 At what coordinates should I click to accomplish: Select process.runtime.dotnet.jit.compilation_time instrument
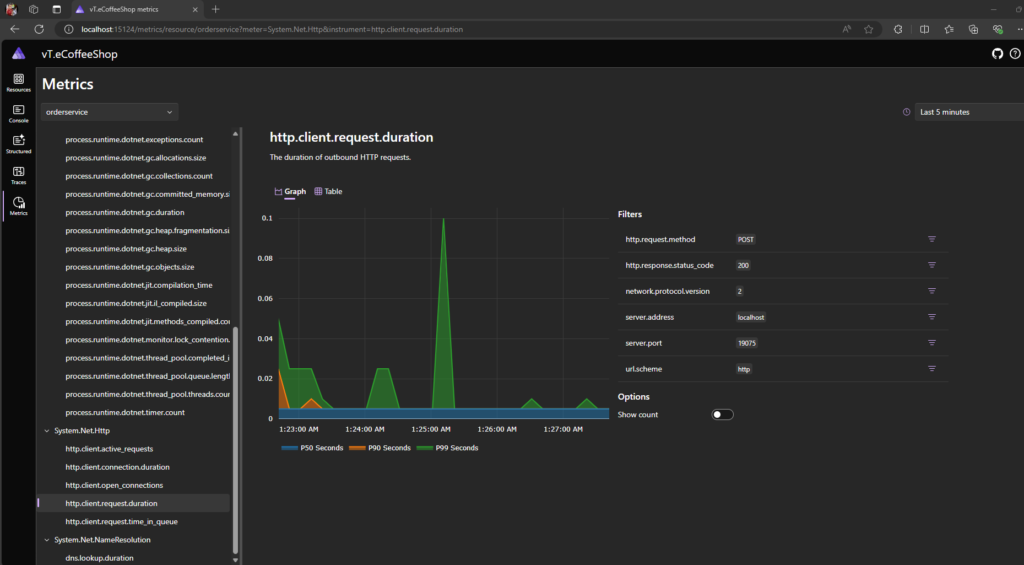pos(138,285)
